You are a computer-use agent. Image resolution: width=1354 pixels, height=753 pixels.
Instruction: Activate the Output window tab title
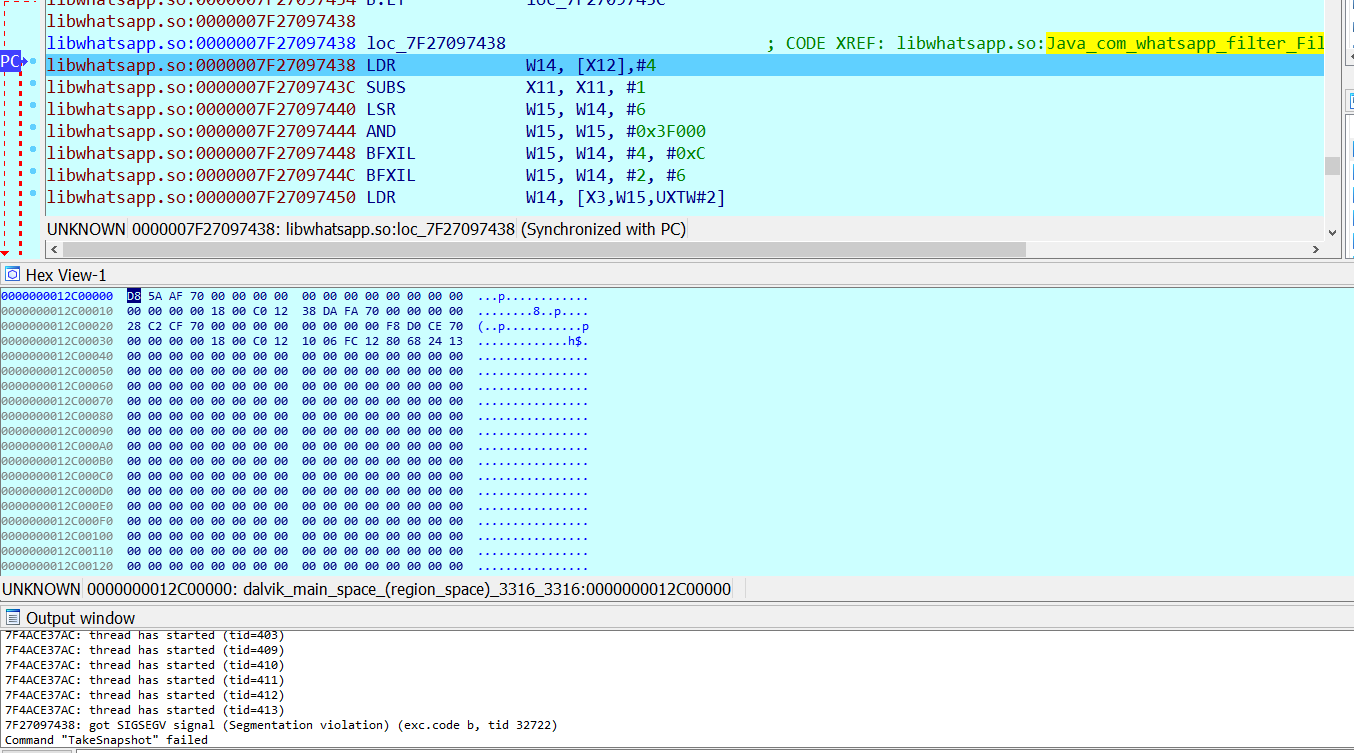click(x=80, y=618)
